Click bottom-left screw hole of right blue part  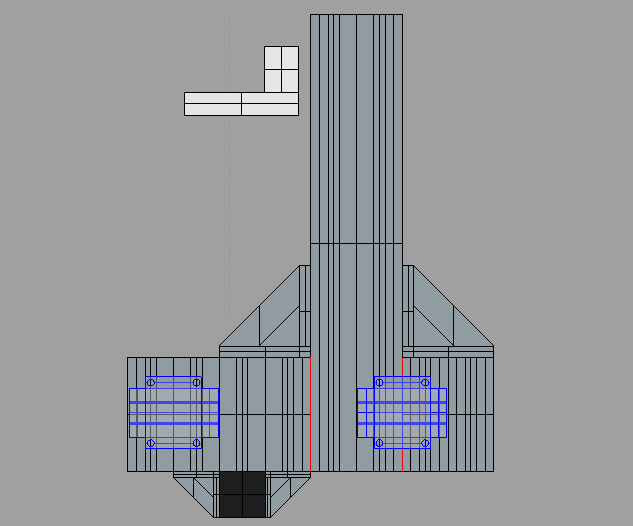point(379,442)
